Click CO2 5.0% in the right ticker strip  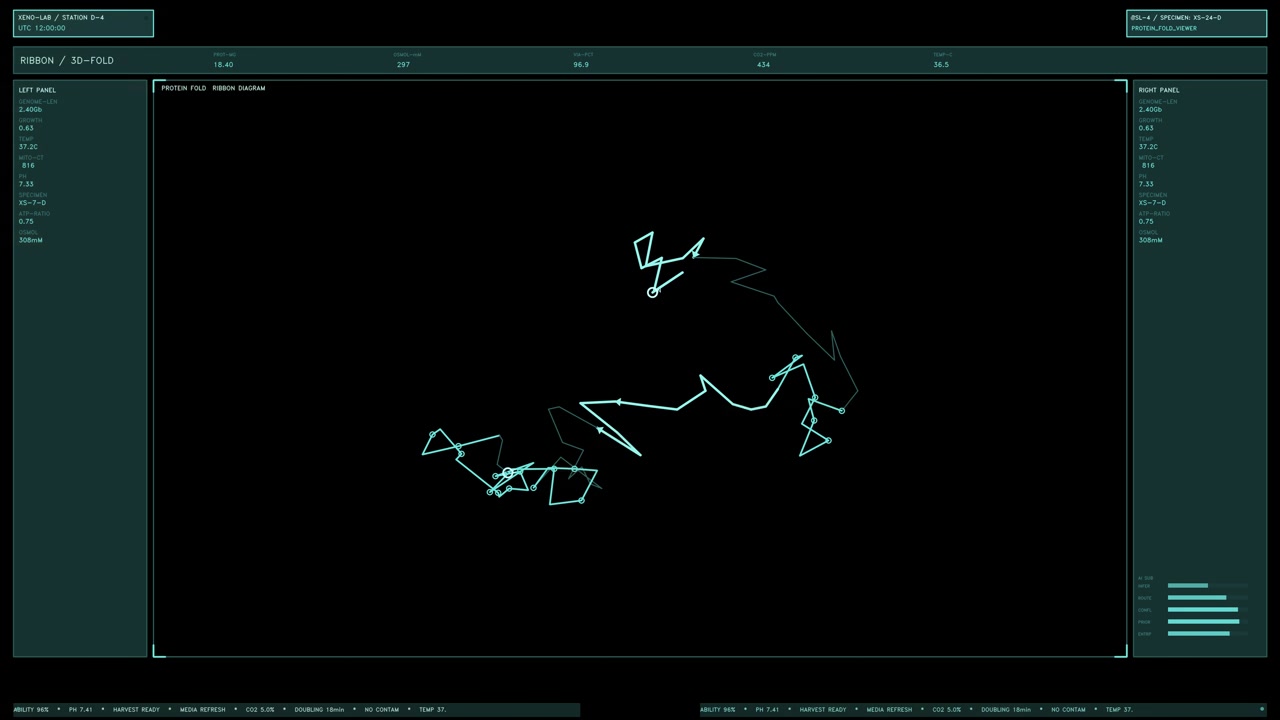coord(946,710)
